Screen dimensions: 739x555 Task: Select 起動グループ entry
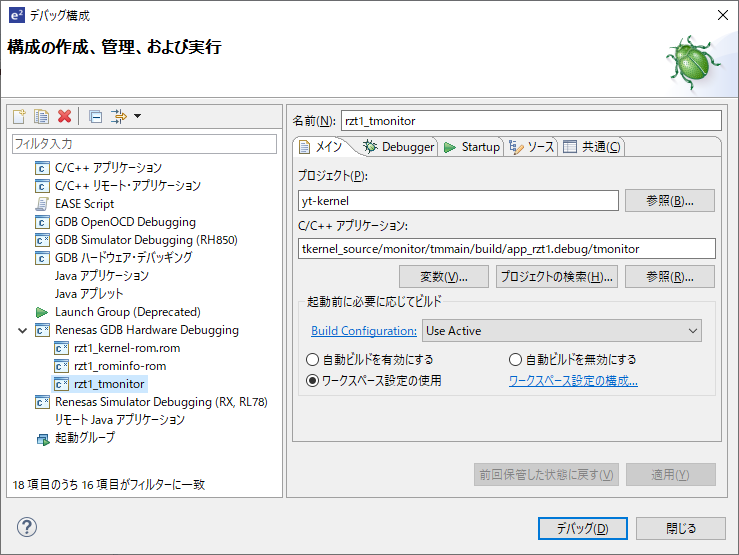(x=85, y=438)
